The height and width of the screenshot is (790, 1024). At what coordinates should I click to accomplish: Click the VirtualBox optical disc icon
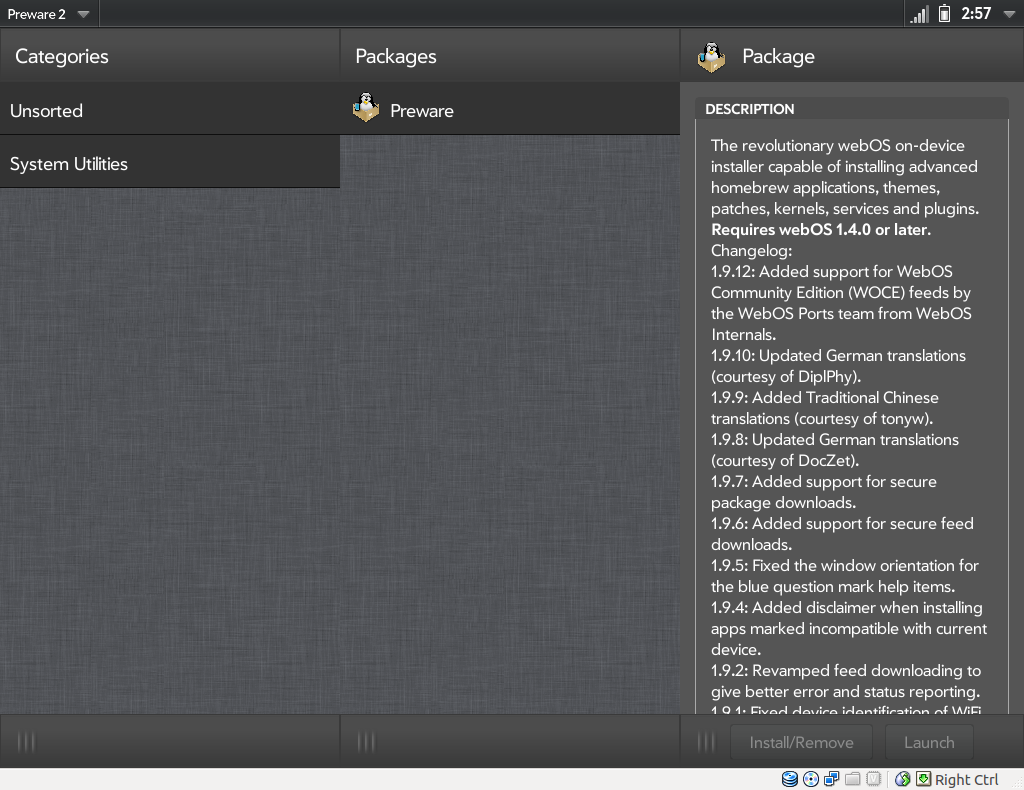point(811,779)
